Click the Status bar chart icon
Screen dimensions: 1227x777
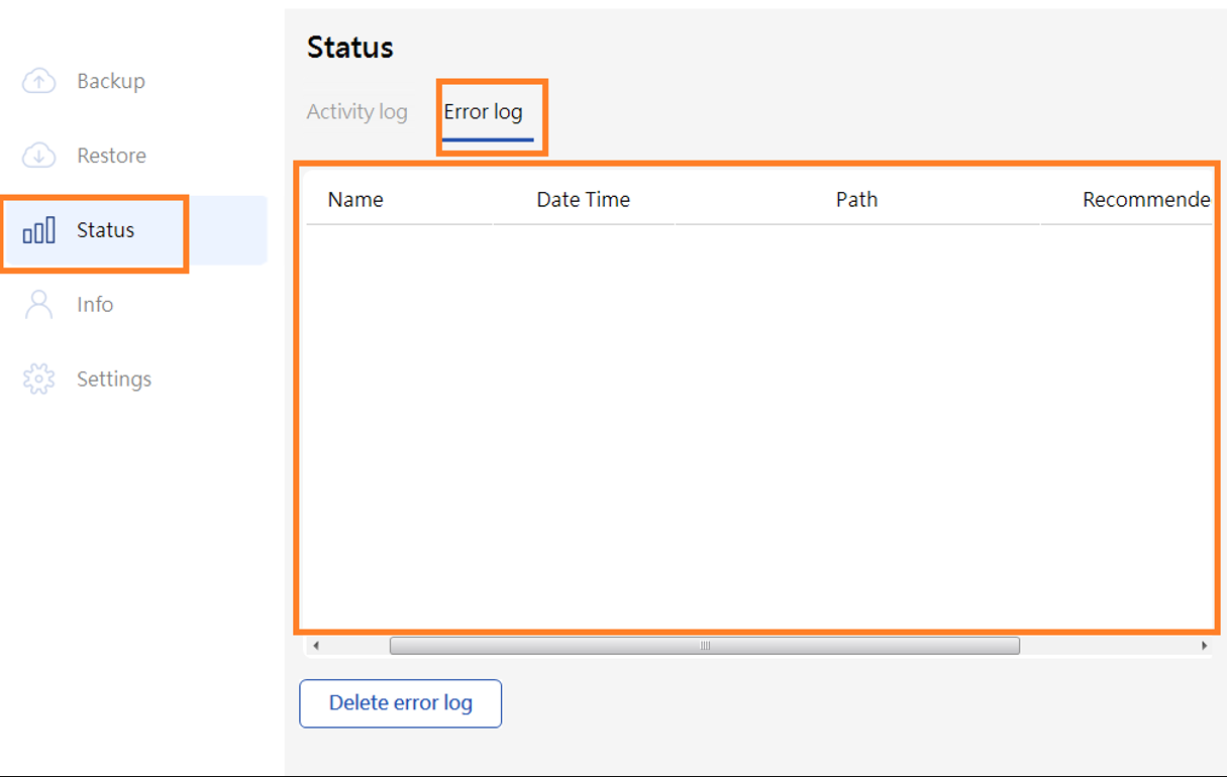click(x=39, y=231)
